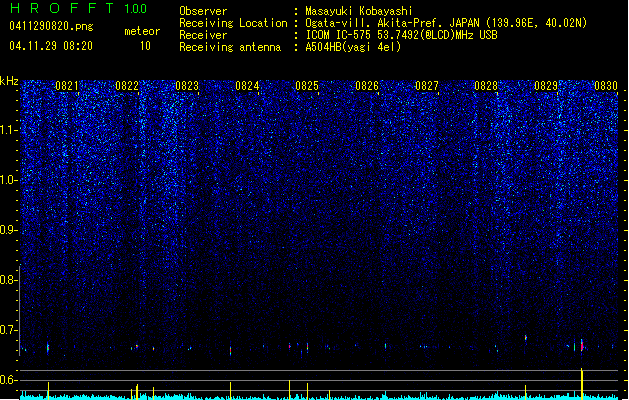Viewport: 629px width, 400px height.
Task: Click the 0822 time marker
Action: [127, 86]
